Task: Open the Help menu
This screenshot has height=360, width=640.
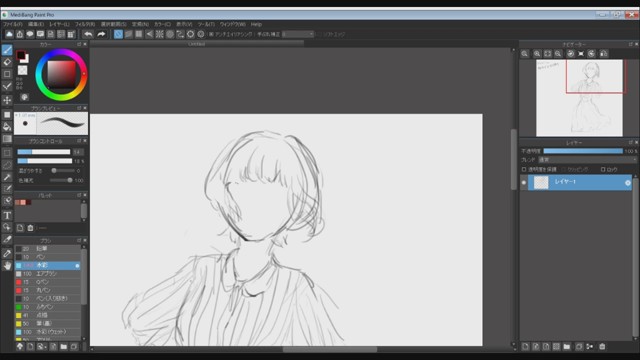Action: (x=256, y=24)
